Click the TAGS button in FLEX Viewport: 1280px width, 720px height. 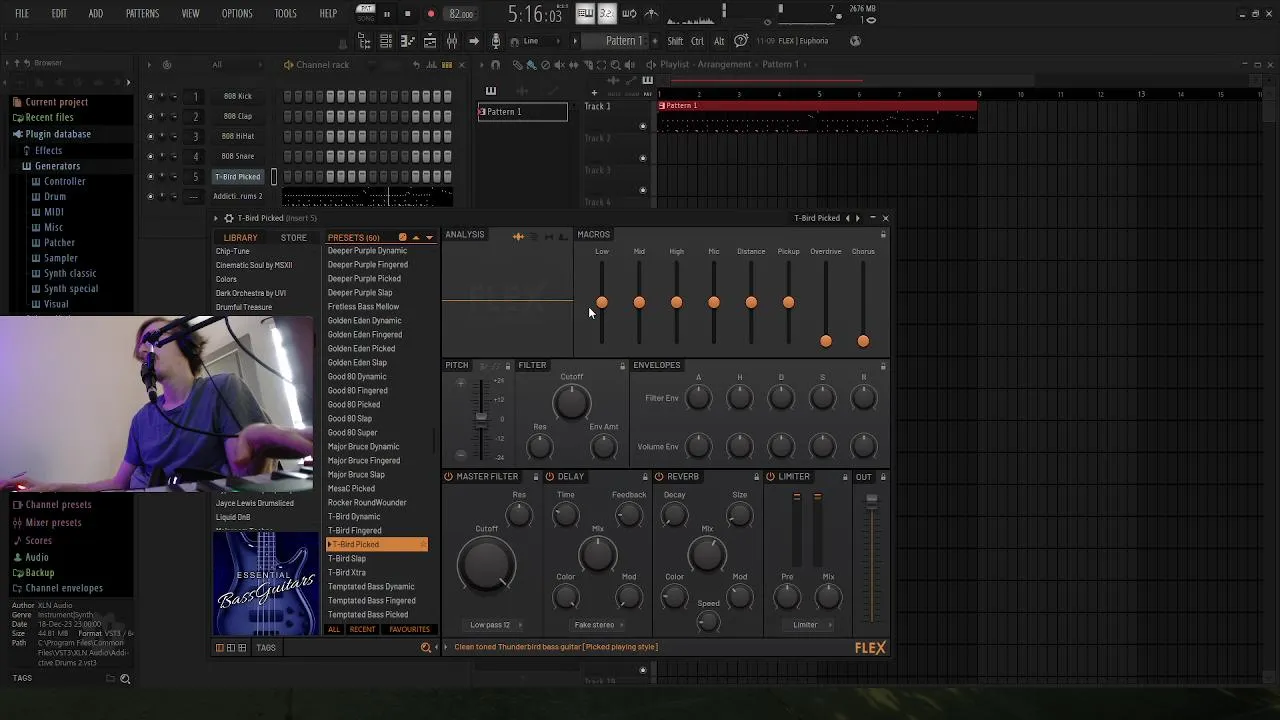tap(266, 648)
